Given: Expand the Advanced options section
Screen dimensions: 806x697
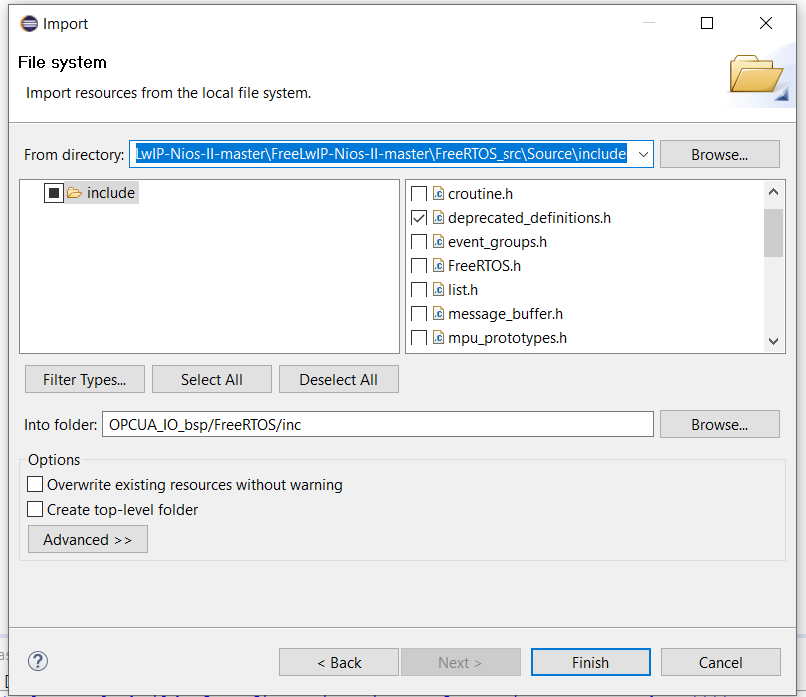Looking at the screenshot, I should [x=87, y=540].
